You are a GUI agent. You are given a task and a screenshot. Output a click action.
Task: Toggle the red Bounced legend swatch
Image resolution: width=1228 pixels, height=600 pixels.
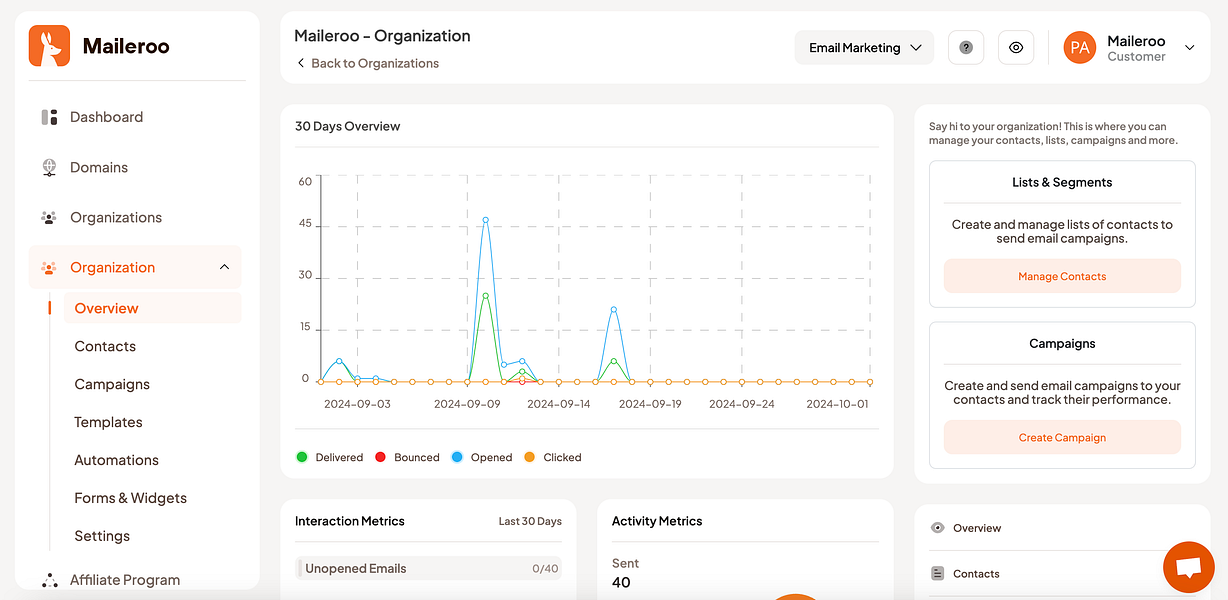click(x=380, y=457)
